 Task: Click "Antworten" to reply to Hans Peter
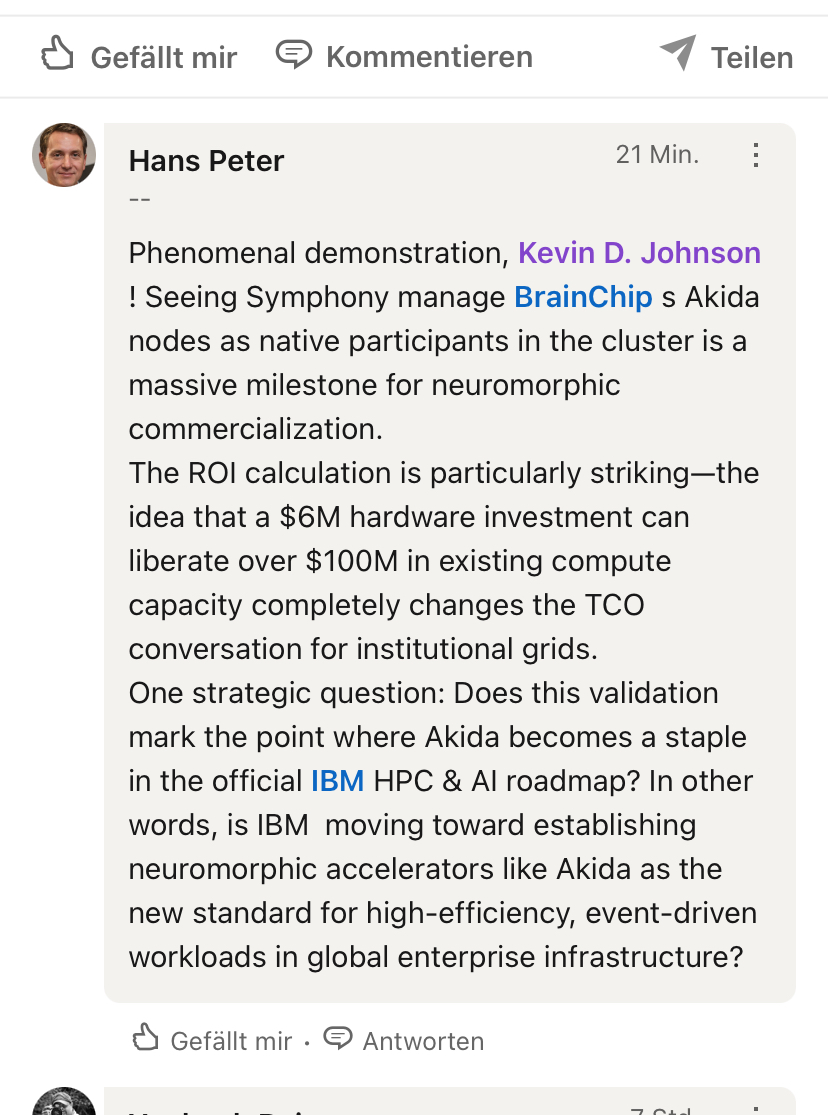click(423, 1041)
